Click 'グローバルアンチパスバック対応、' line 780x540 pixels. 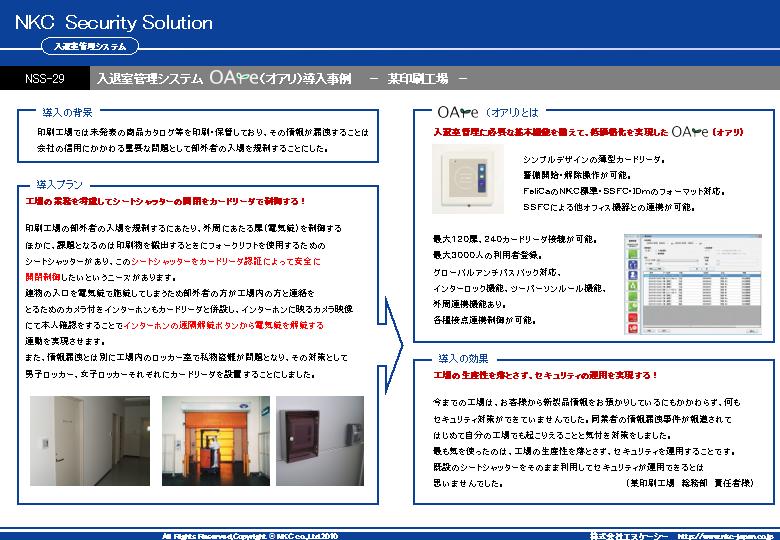497,272
